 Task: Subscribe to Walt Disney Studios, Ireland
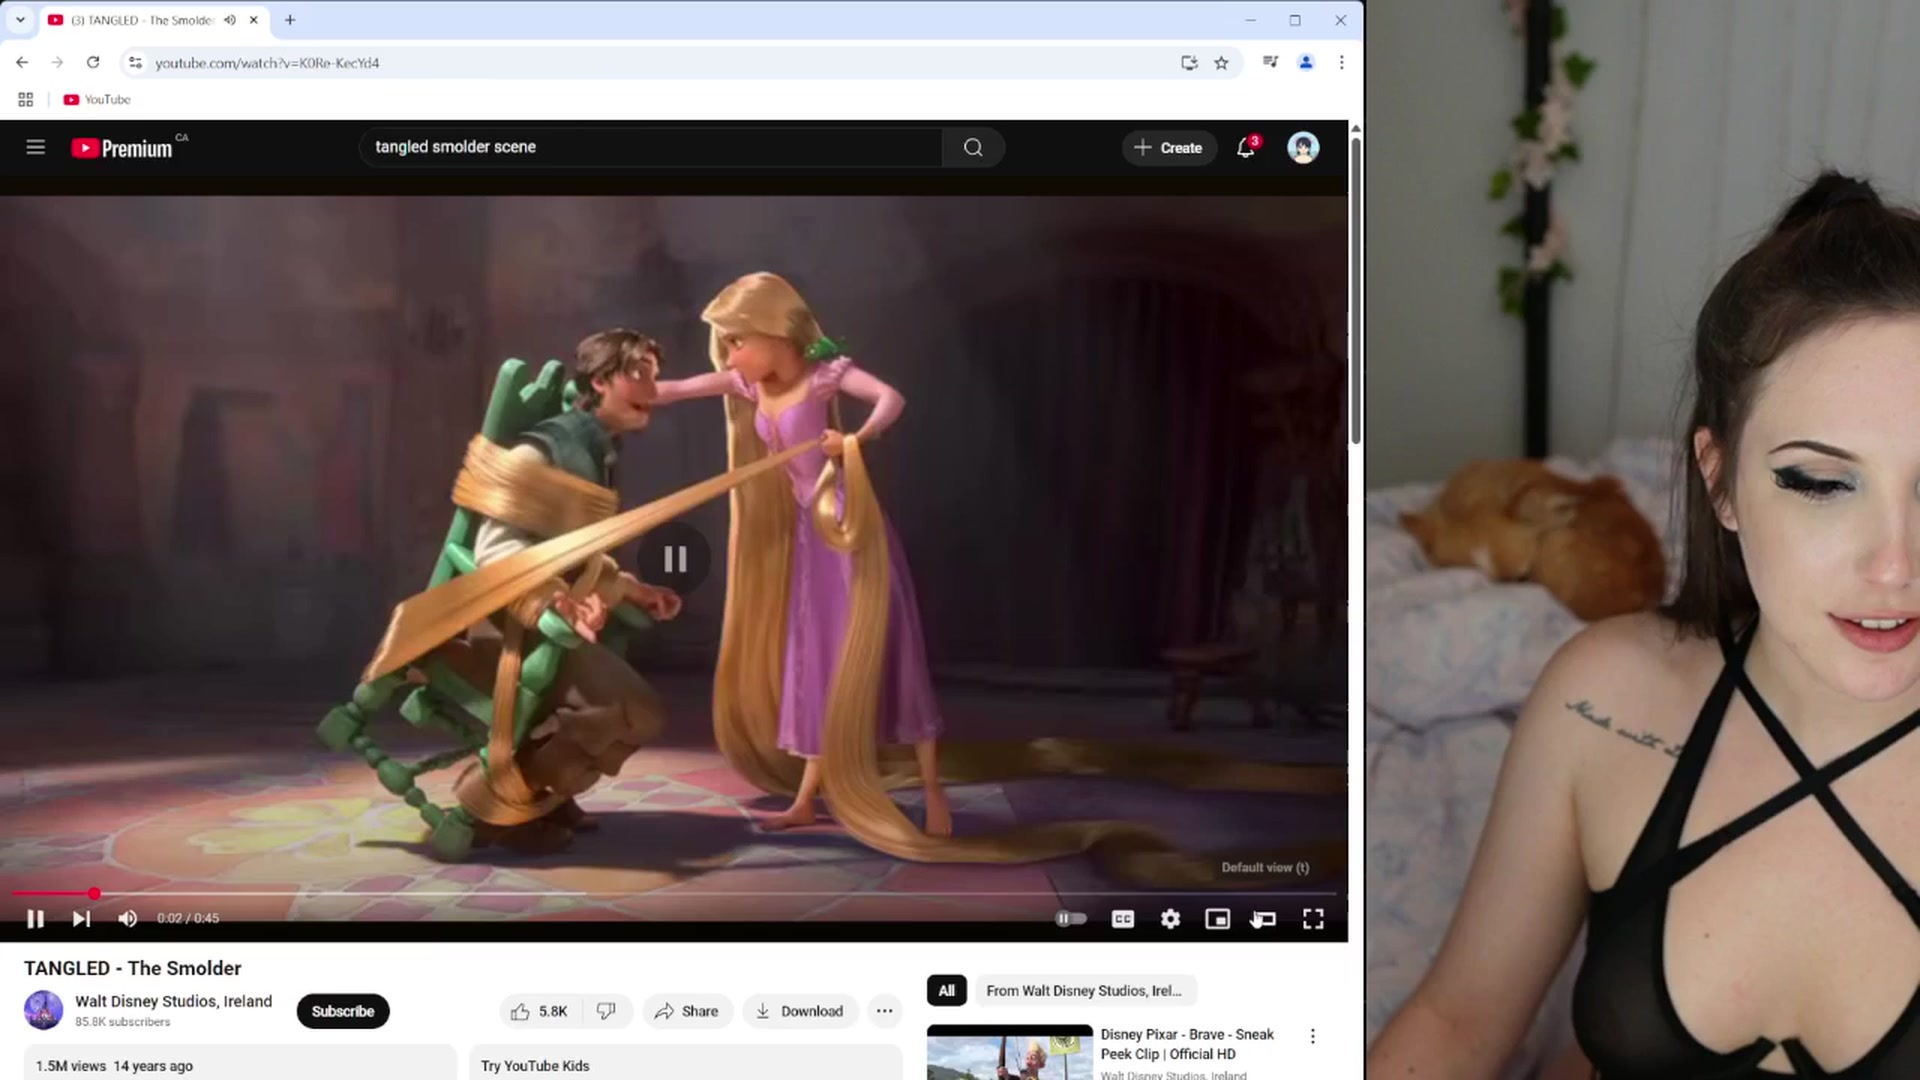coord(343,1011)
